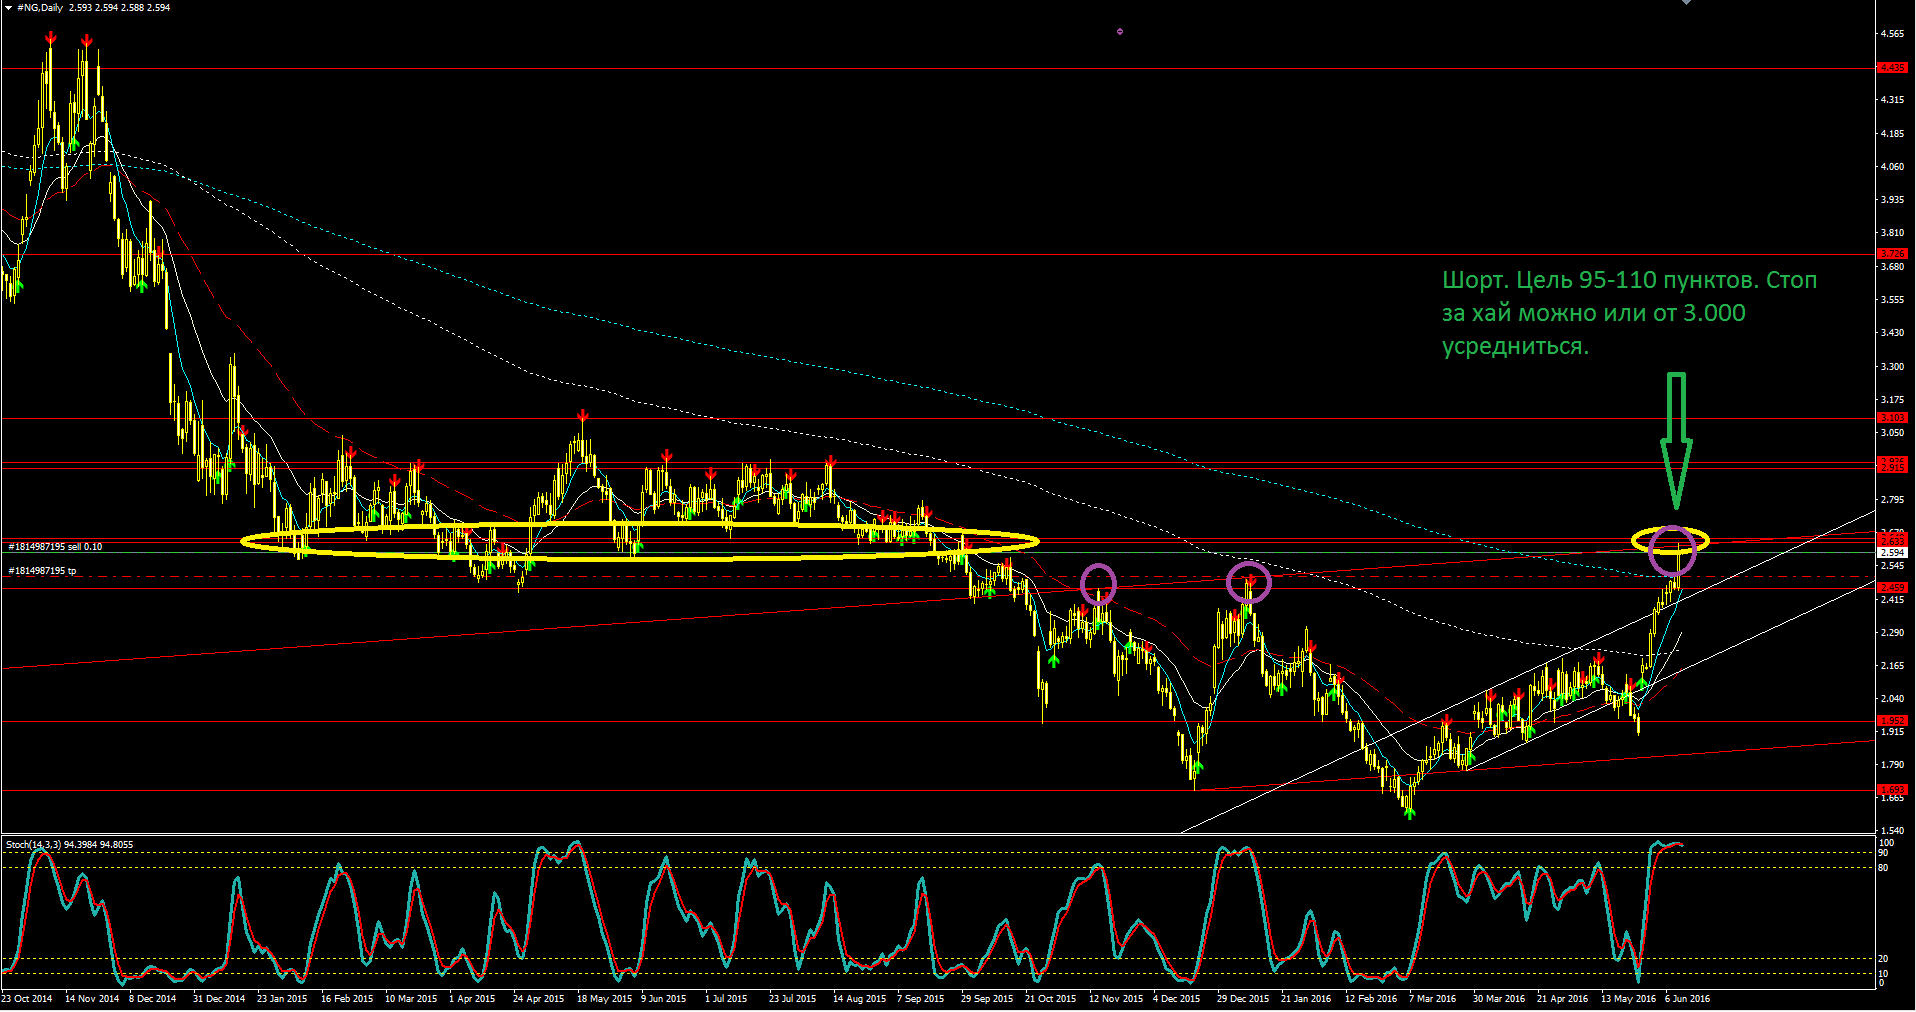Click date label 18 May 2015
Screen dimensions: 1916x1012
click(x=604, y=999)
